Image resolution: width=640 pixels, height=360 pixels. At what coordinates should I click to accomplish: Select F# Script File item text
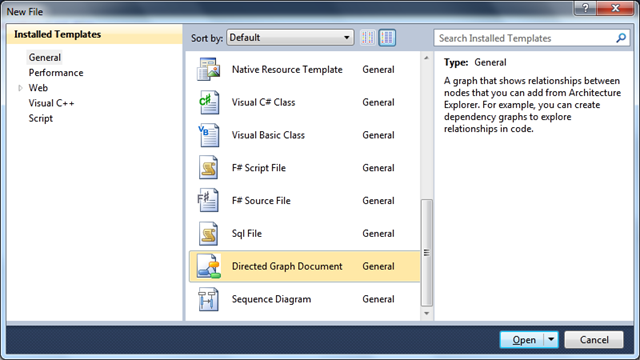click(259, 168)
